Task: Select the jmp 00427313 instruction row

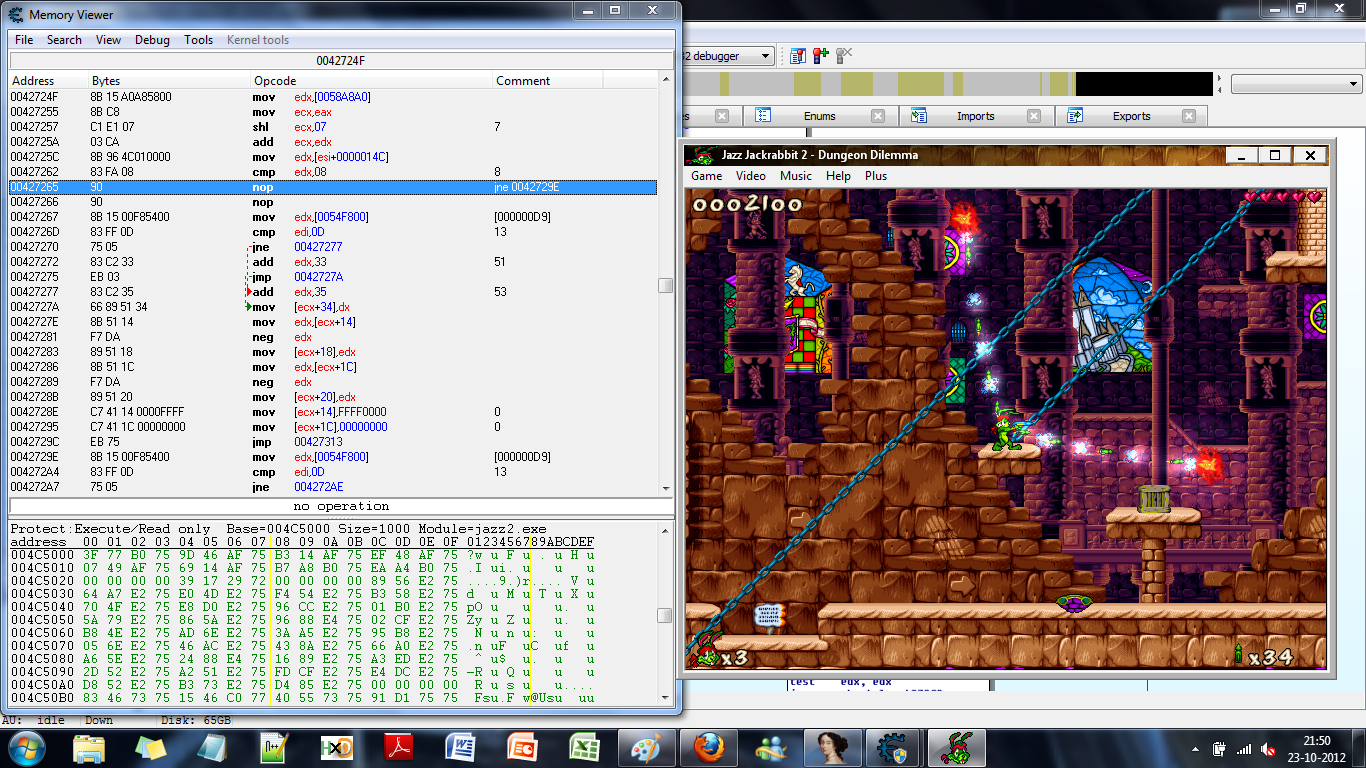Action: (333, 442)
